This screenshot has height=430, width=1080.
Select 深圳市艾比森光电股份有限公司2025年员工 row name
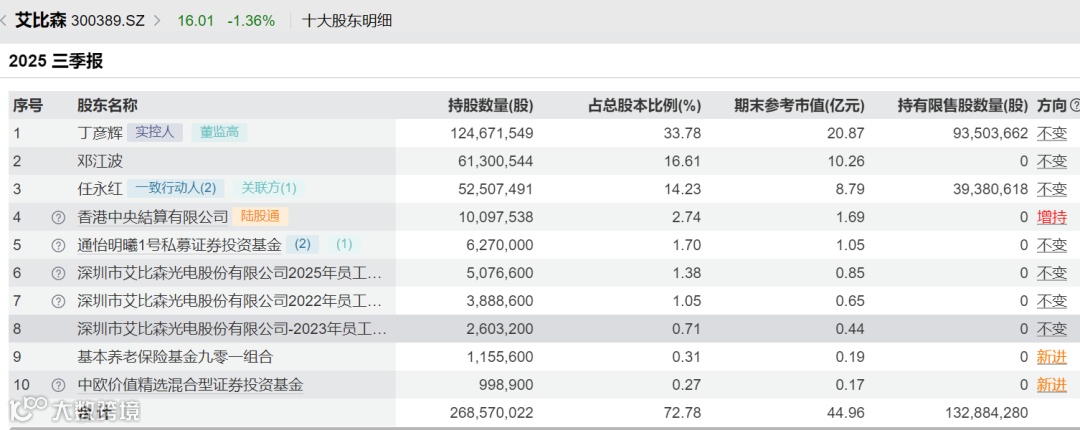click(x=229, y=274)
